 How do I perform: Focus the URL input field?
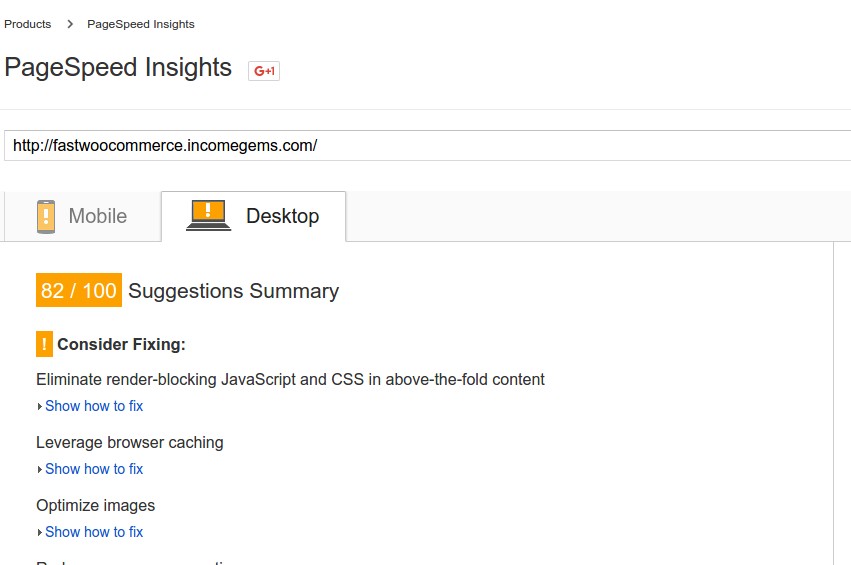[428, 145]
